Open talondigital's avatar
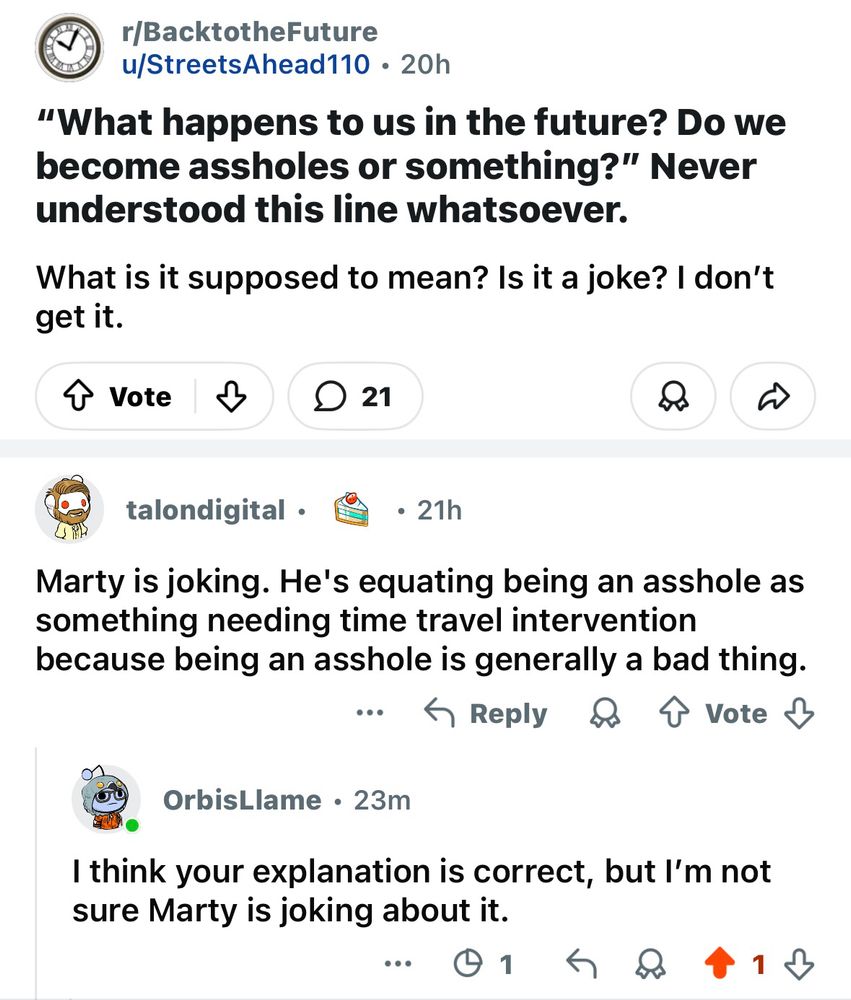851x1000 pixels. 70,510
